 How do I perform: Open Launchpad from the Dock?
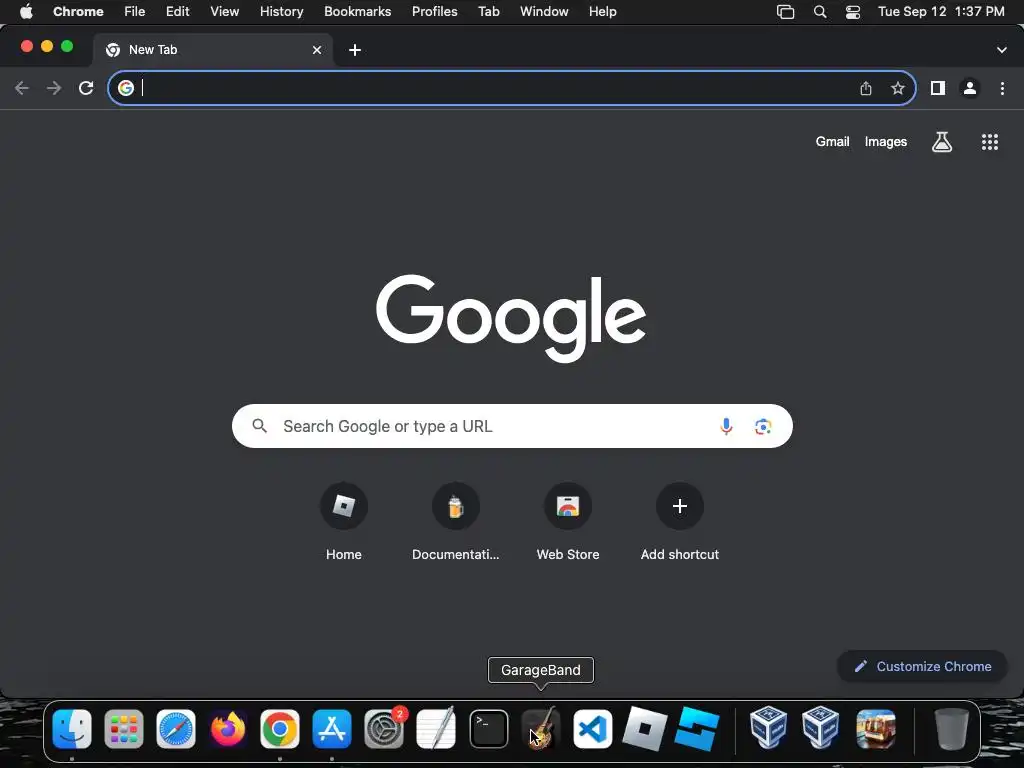tap(123, 729)
